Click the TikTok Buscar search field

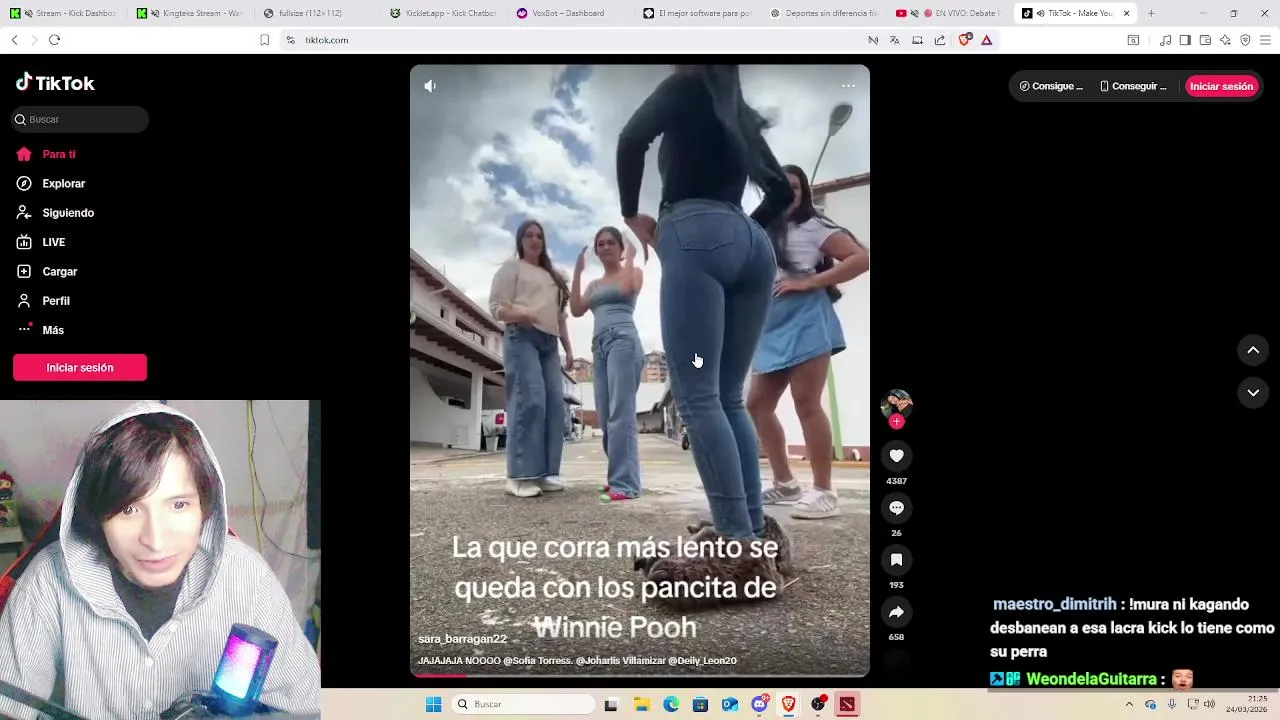(x=80, y=119)
